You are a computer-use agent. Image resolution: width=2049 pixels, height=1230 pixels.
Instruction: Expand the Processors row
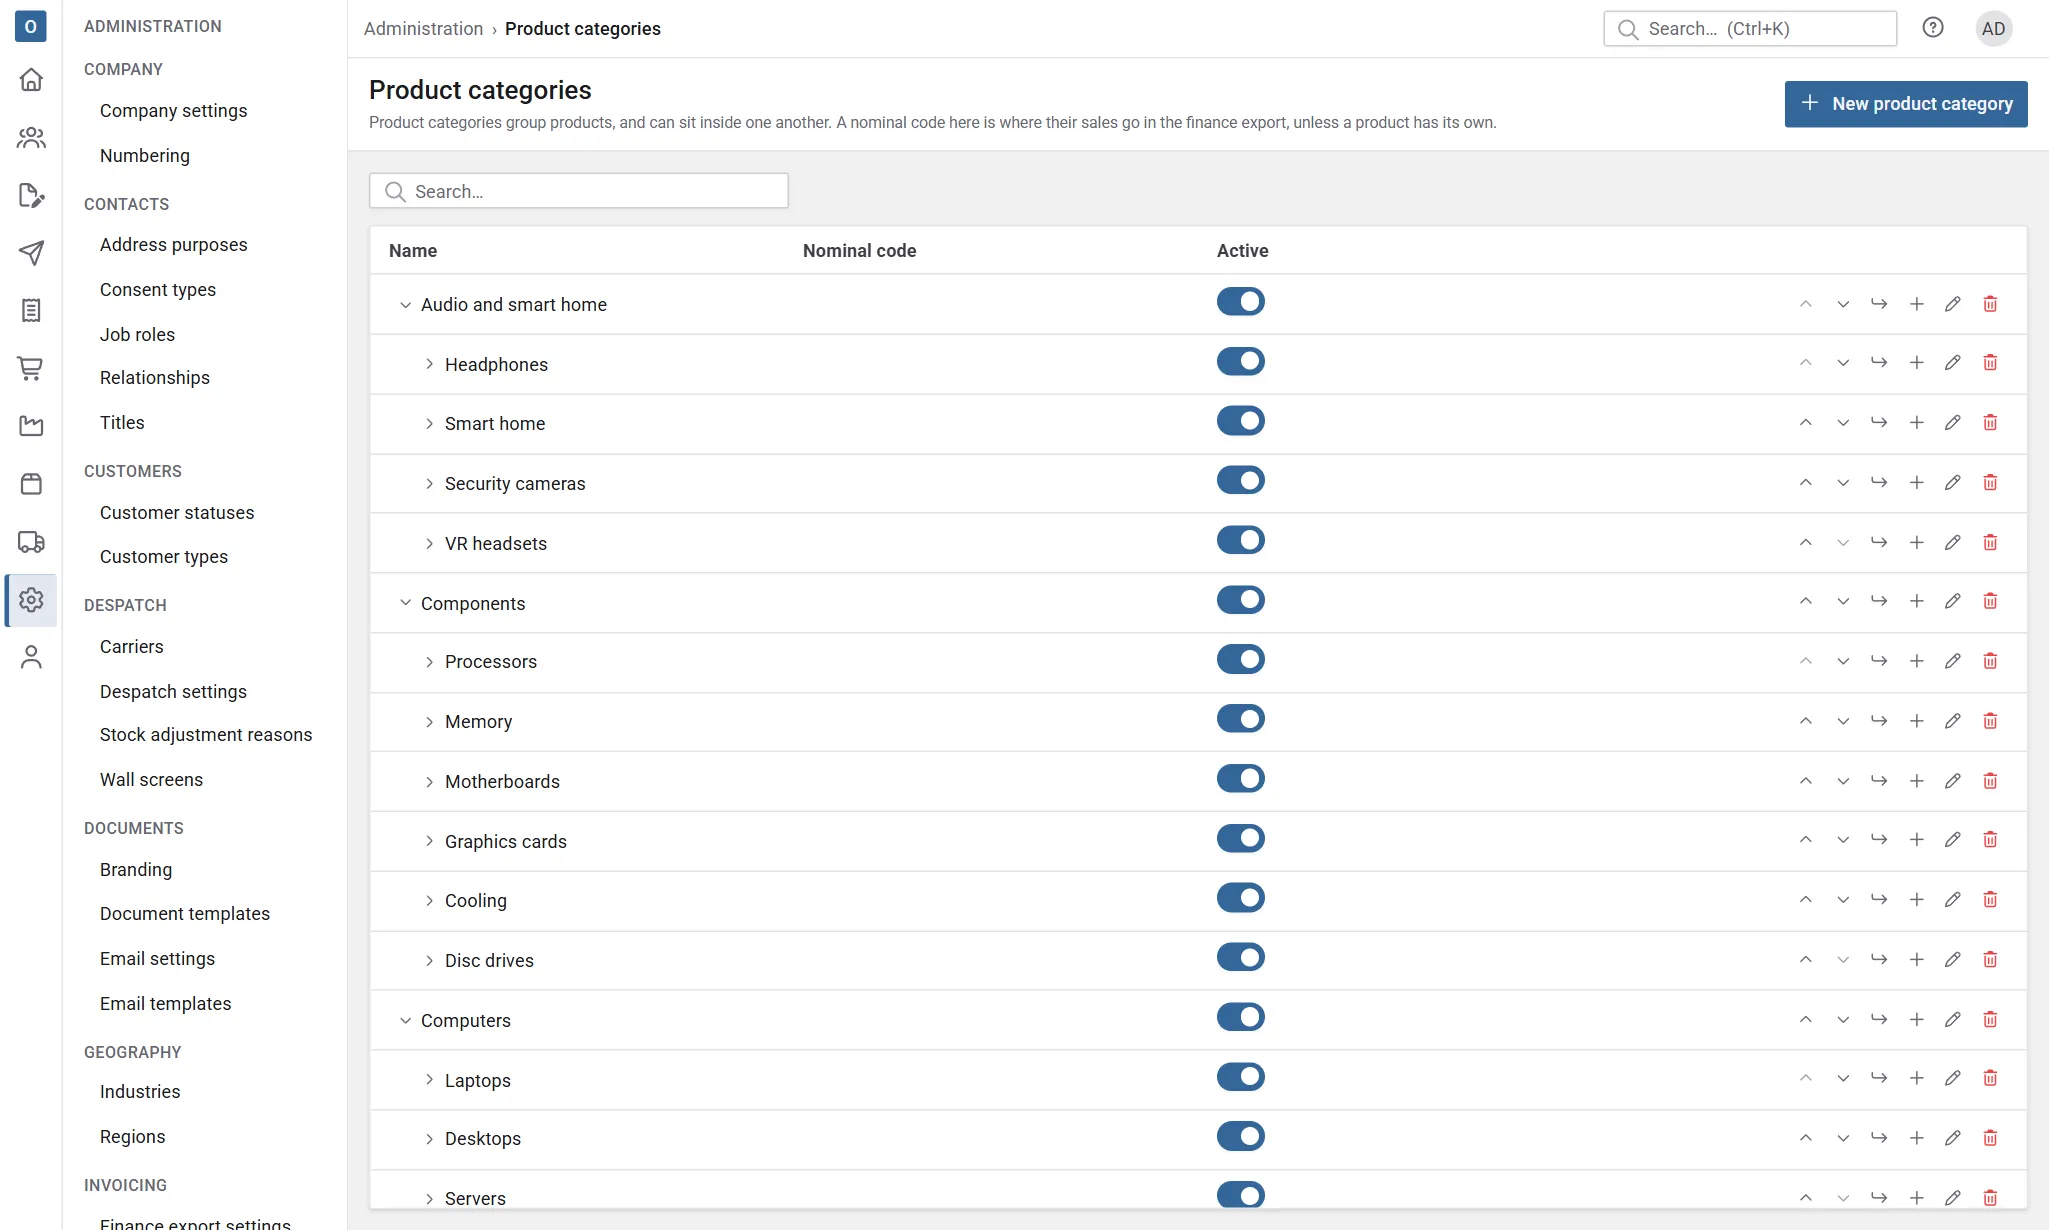coord(429,662)
